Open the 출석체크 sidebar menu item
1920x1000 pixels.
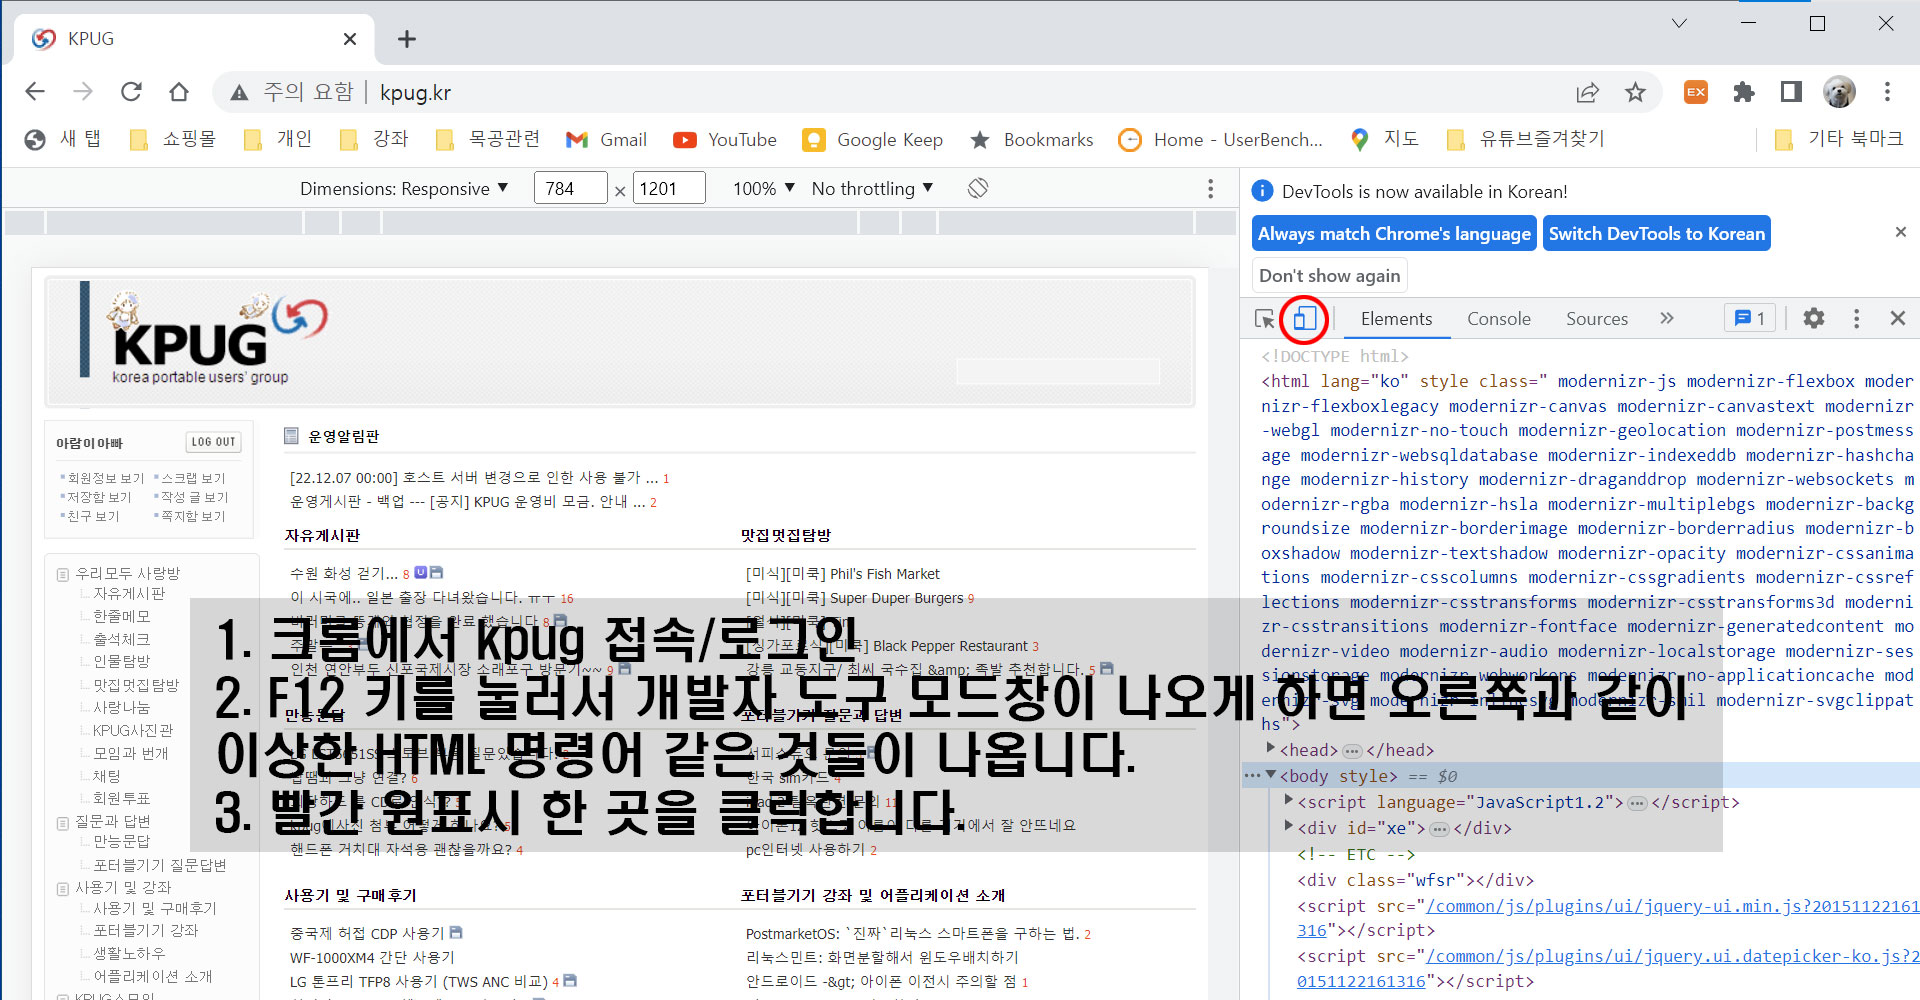click(x=121, y=639)
